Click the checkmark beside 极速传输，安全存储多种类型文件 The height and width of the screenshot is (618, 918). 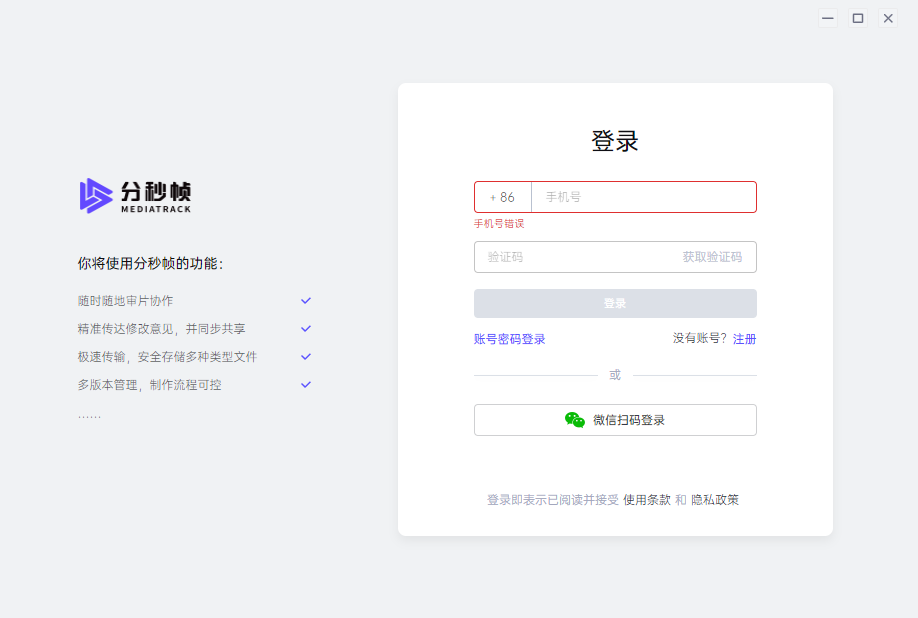point(305,356)
